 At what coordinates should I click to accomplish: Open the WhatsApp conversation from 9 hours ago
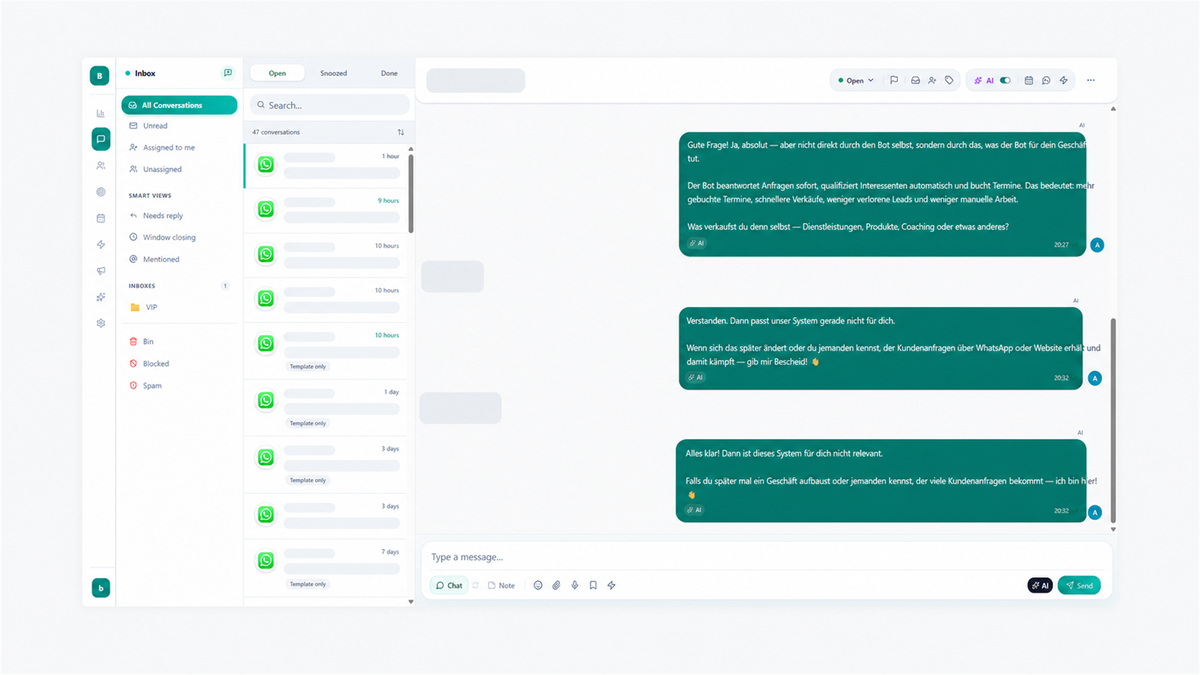(327, 210)
